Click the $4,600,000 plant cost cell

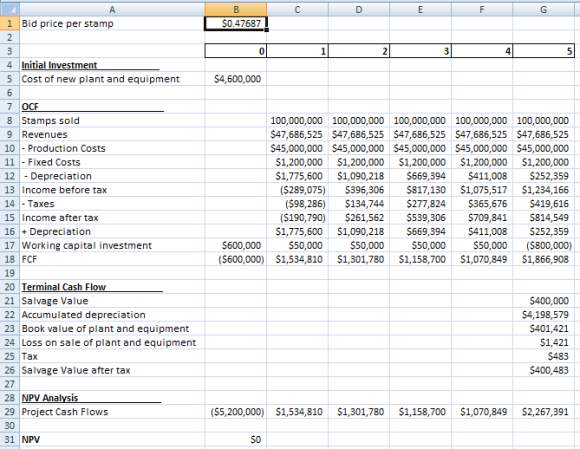pyautogui.click(x=236, y=79)
